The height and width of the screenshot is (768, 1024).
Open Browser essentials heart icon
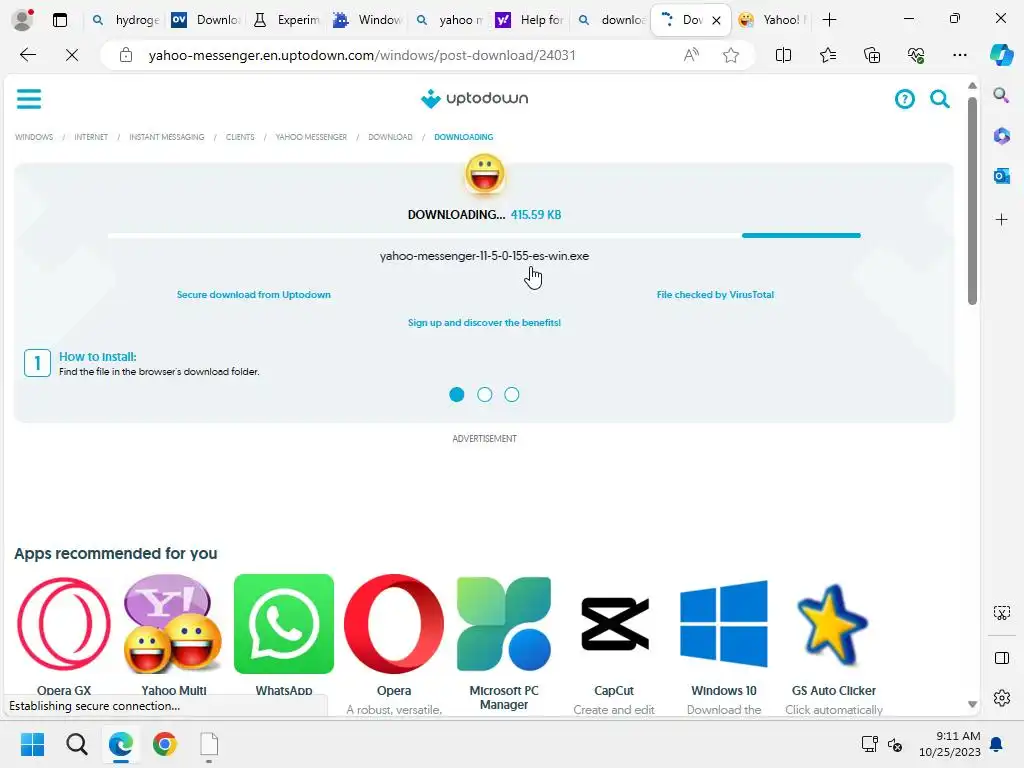(x=916, y=55)
